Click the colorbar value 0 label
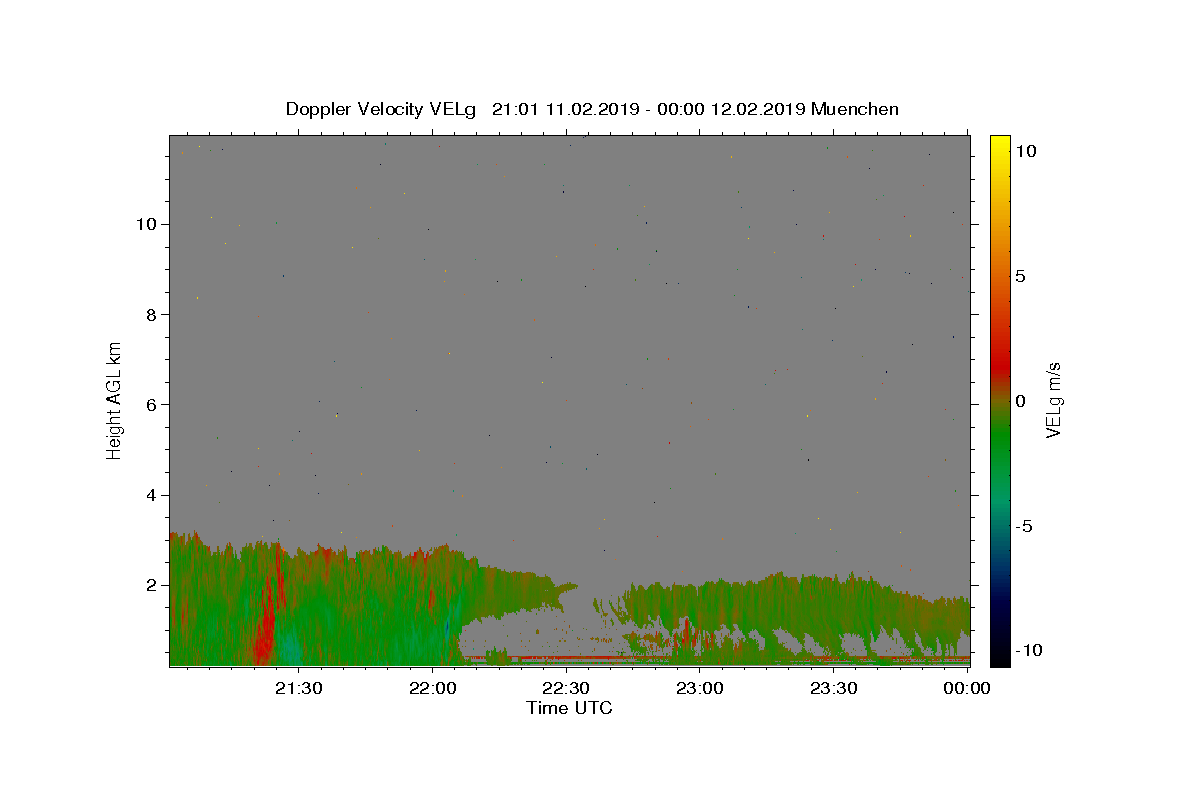1200x800 pixels. [1020, 401]
